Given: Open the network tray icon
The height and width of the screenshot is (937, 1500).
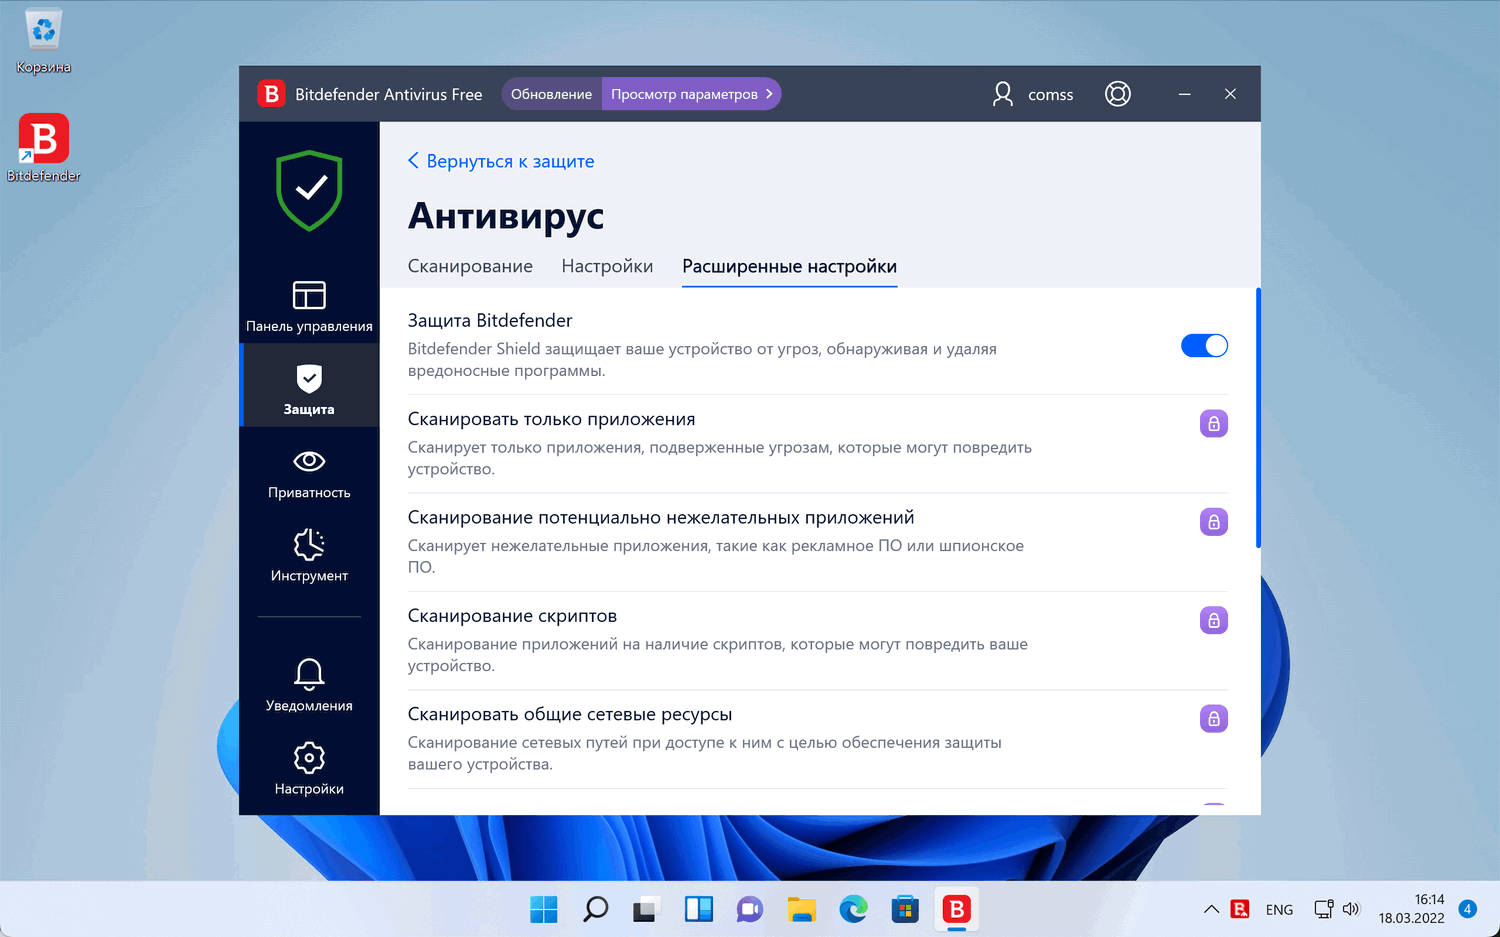Looking at the screenshot, I should (x=1323, y=909).
